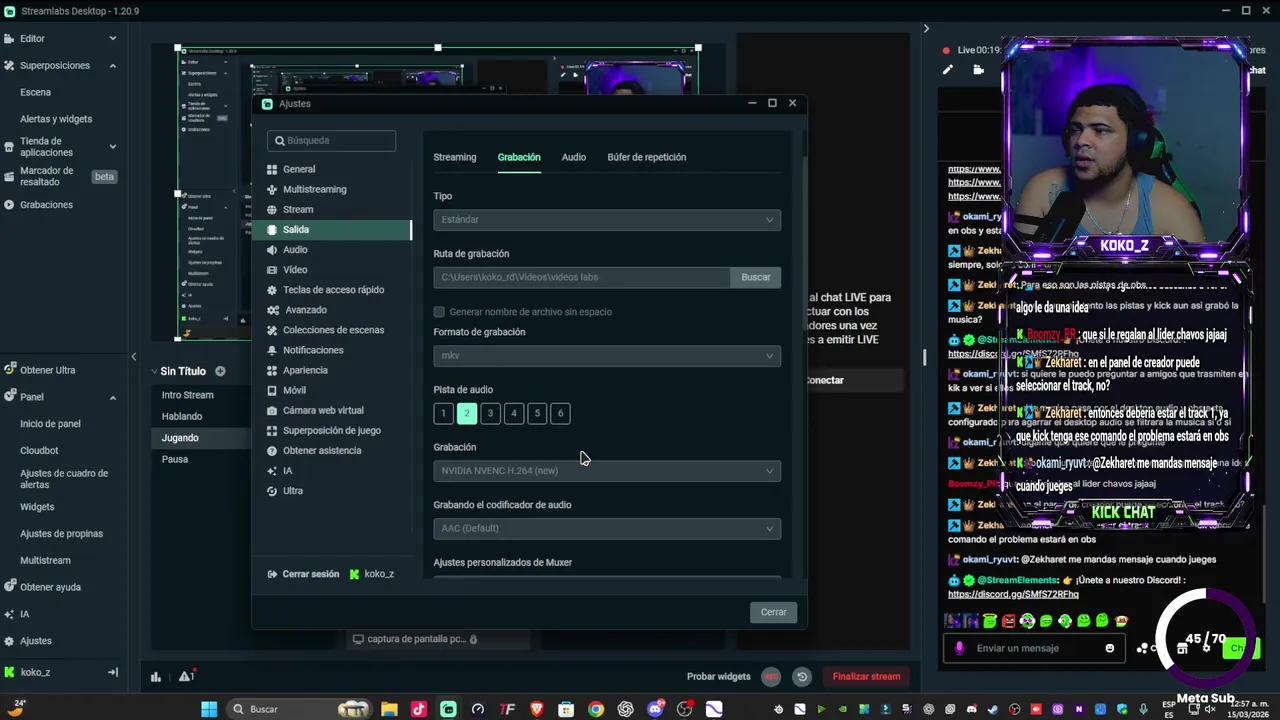Toggle audio track 2
The height and width of the screenshot is (720, 1280).
[467, 413]
